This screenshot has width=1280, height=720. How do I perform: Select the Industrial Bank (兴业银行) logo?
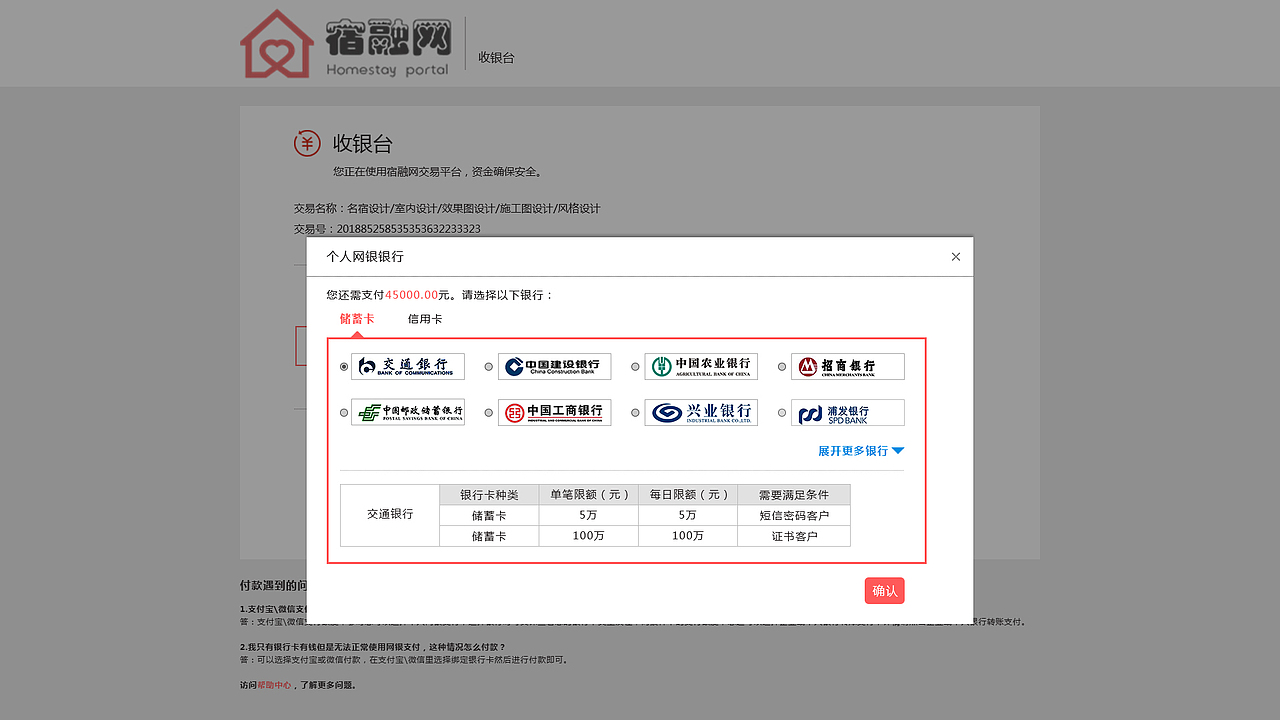click(x=701, y=412)
